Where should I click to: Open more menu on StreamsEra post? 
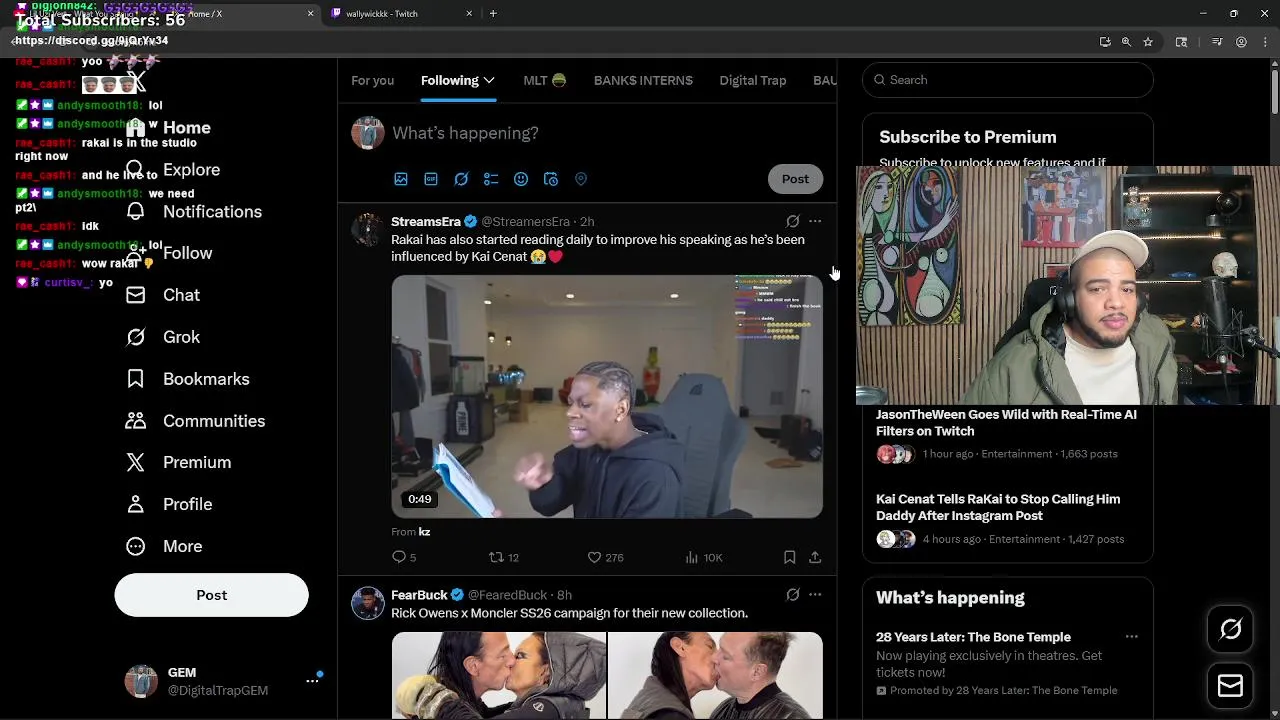pos(815,221)
